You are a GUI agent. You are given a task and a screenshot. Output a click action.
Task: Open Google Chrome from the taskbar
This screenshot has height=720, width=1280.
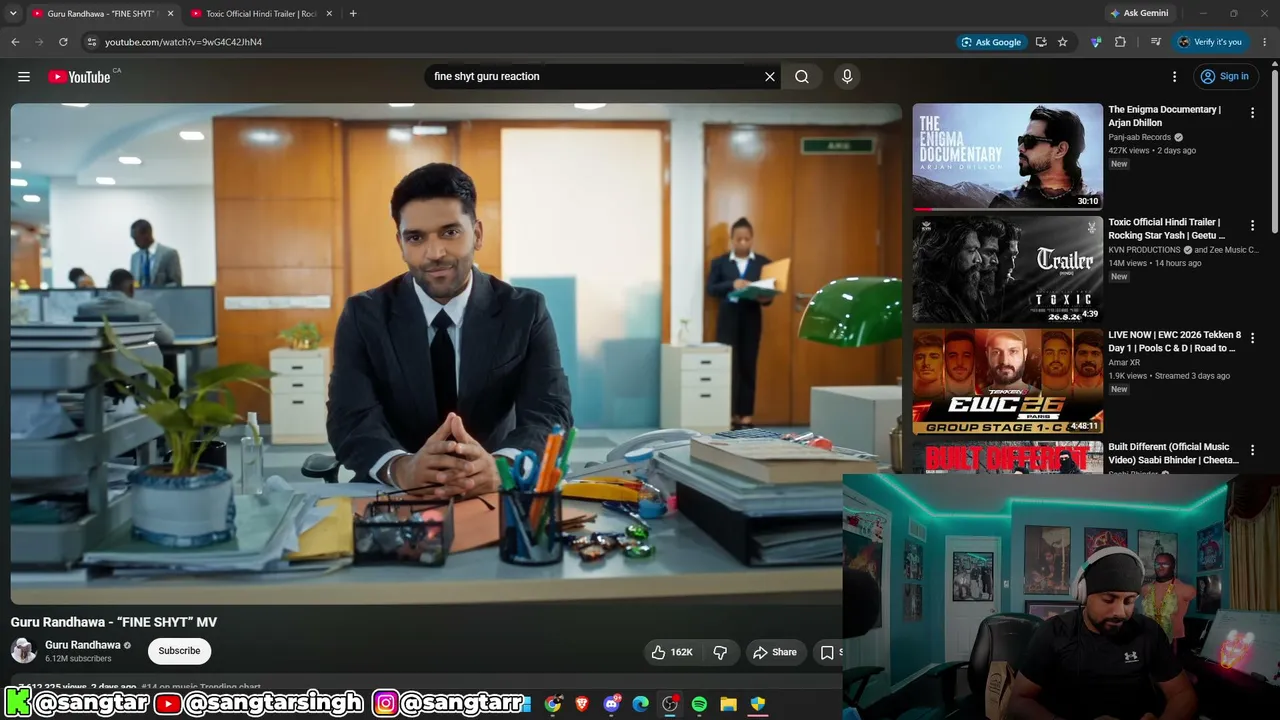(553, 704)
